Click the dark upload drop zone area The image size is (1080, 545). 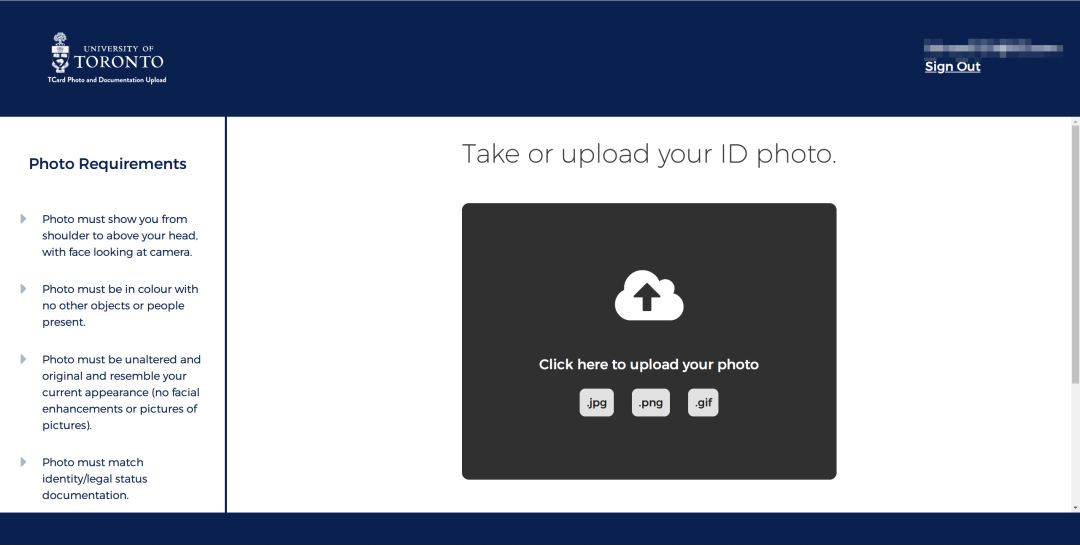pyautogui.click(x=649, y=341)
